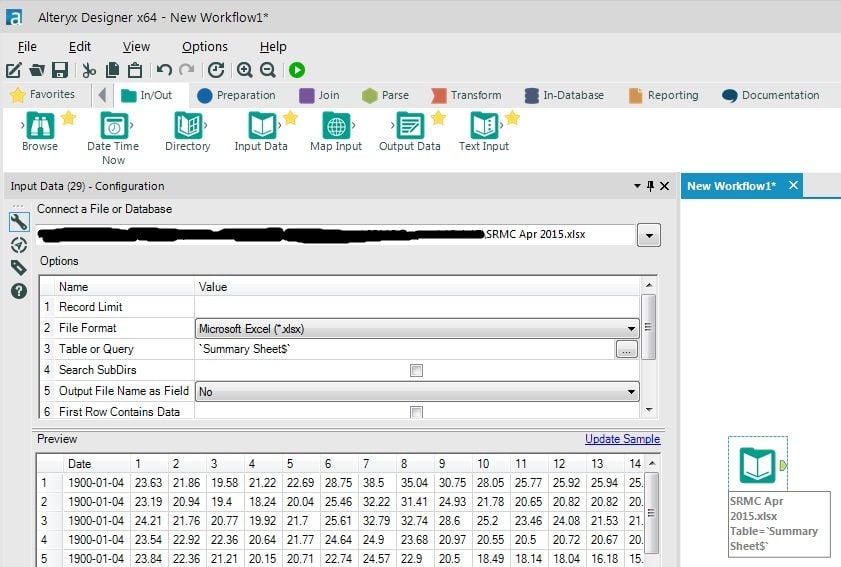
Task: Toggle the star on Input Data tool
Action: pyautogui.click(x=290, y=117)
